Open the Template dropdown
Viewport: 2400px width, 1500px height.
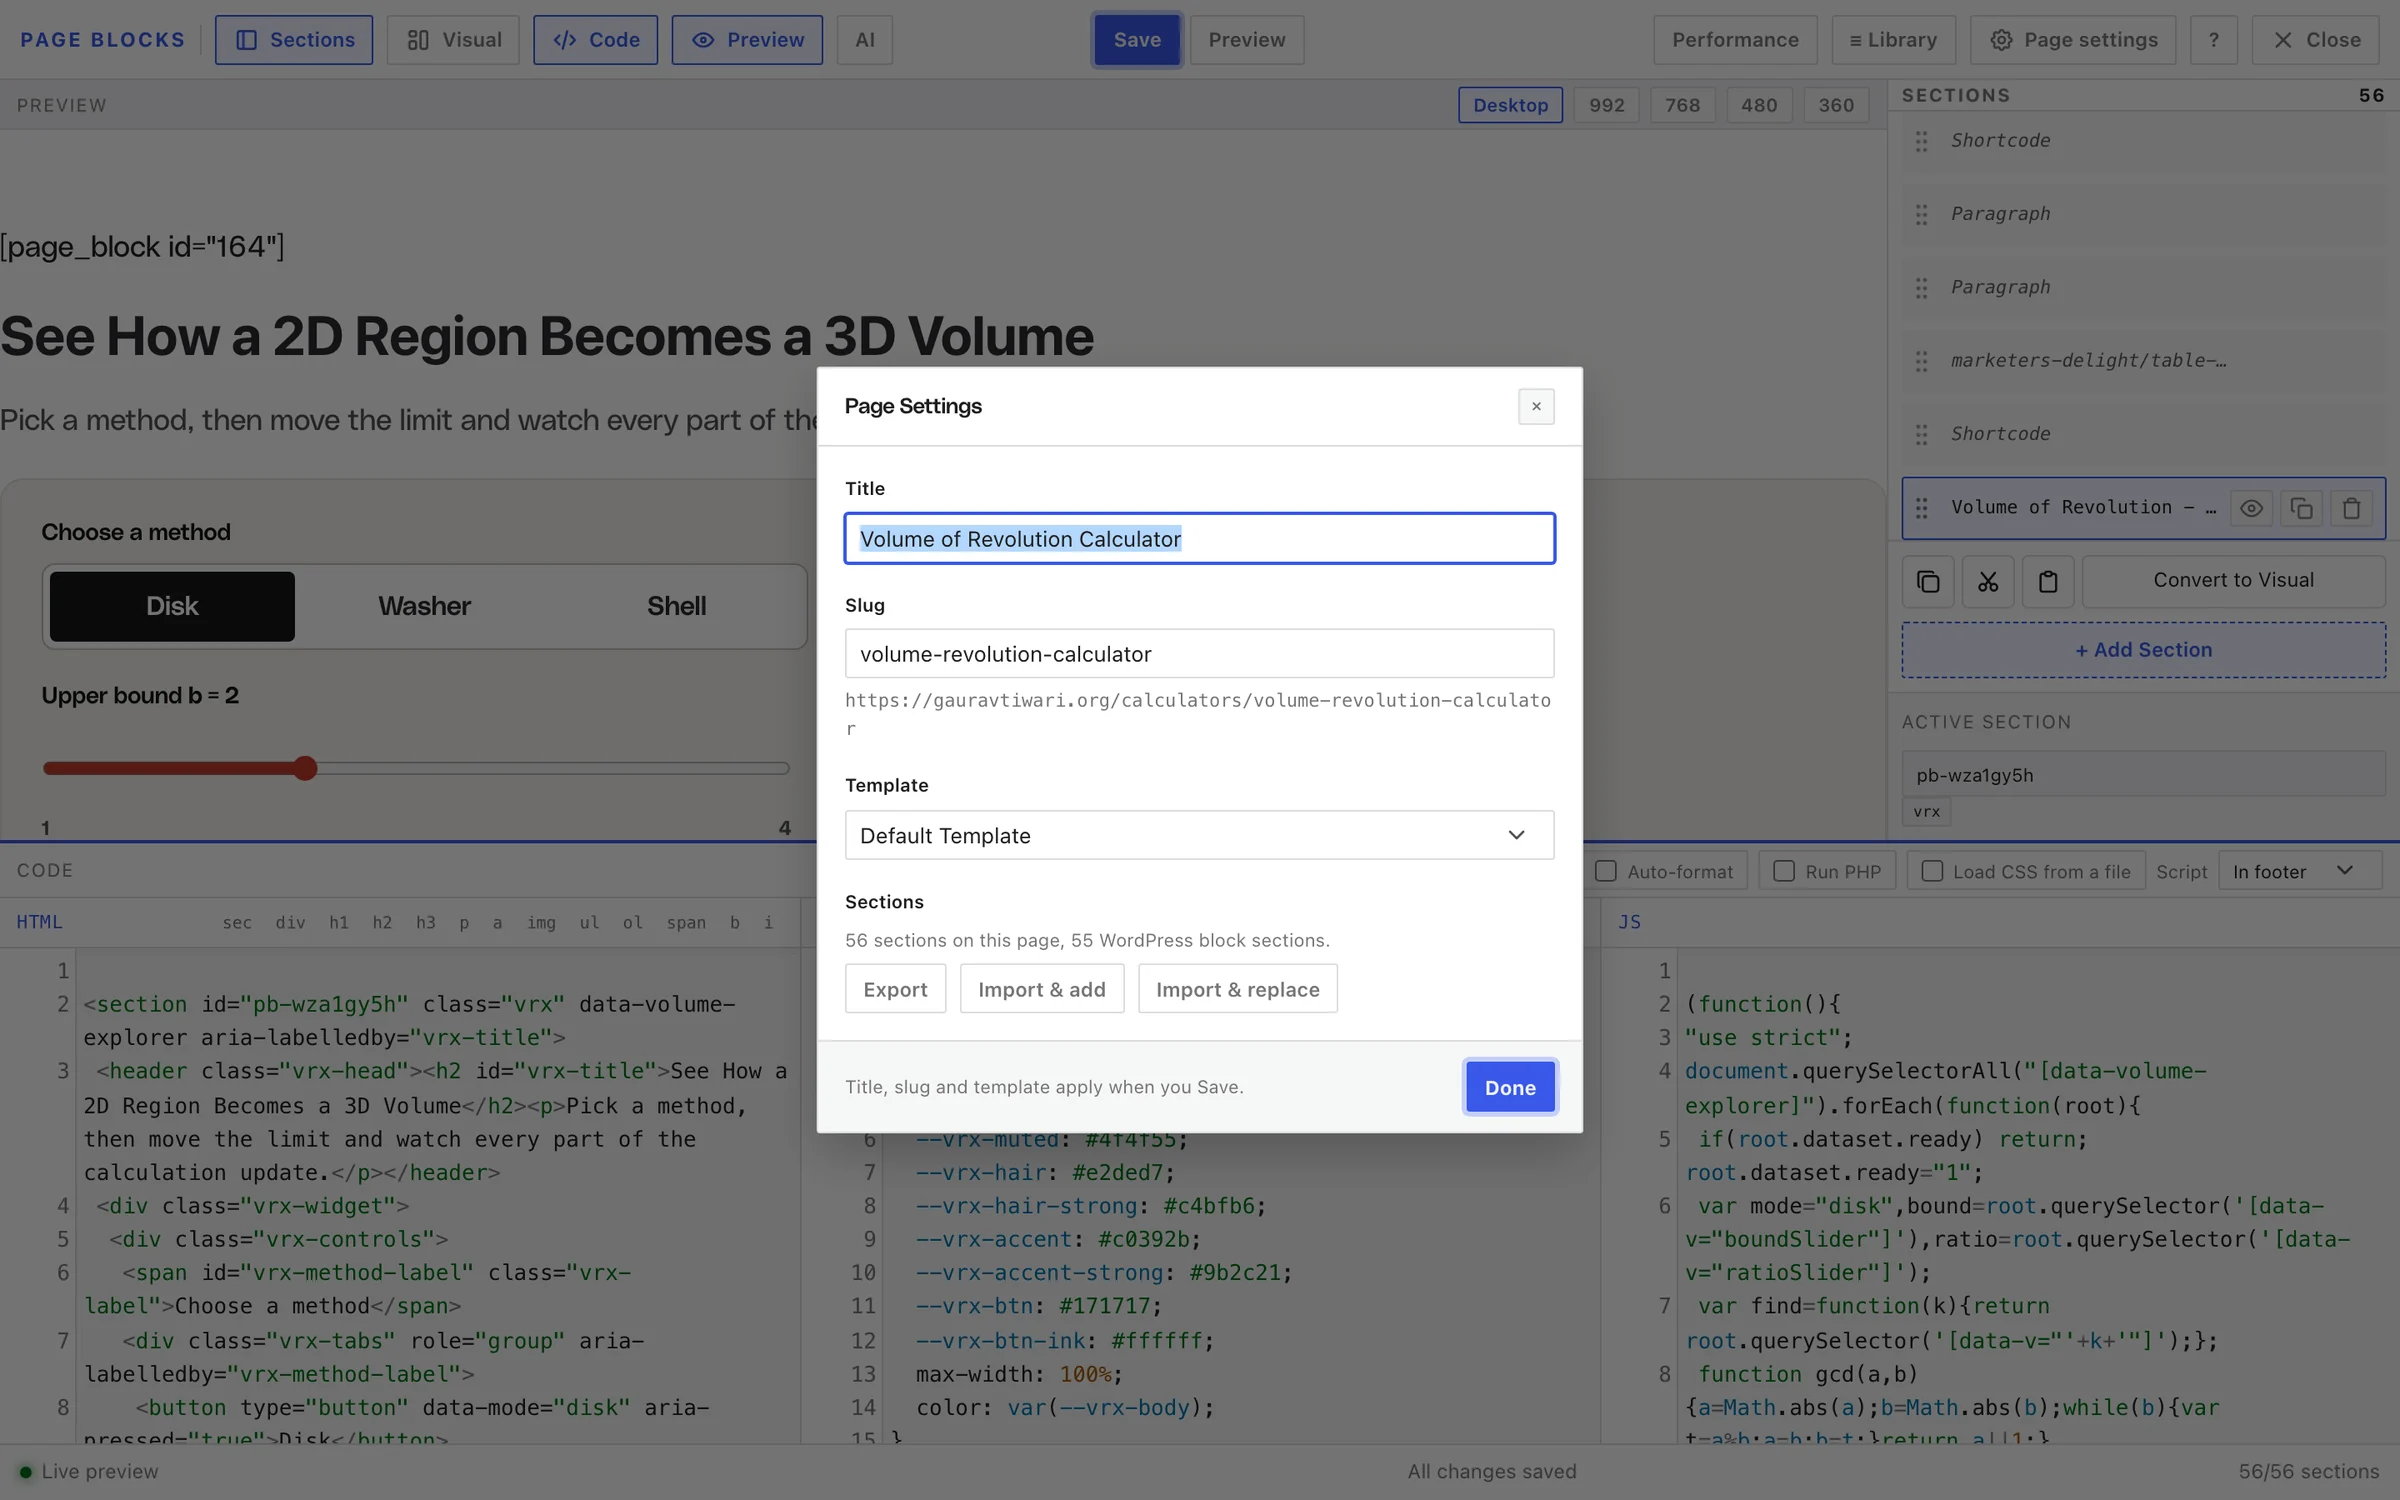pos(1199,835)
